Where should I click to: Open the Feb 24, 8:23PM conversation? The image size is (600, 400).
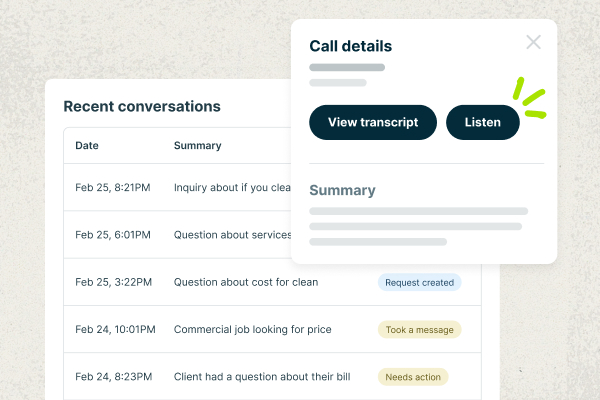[x=113, y=377]
